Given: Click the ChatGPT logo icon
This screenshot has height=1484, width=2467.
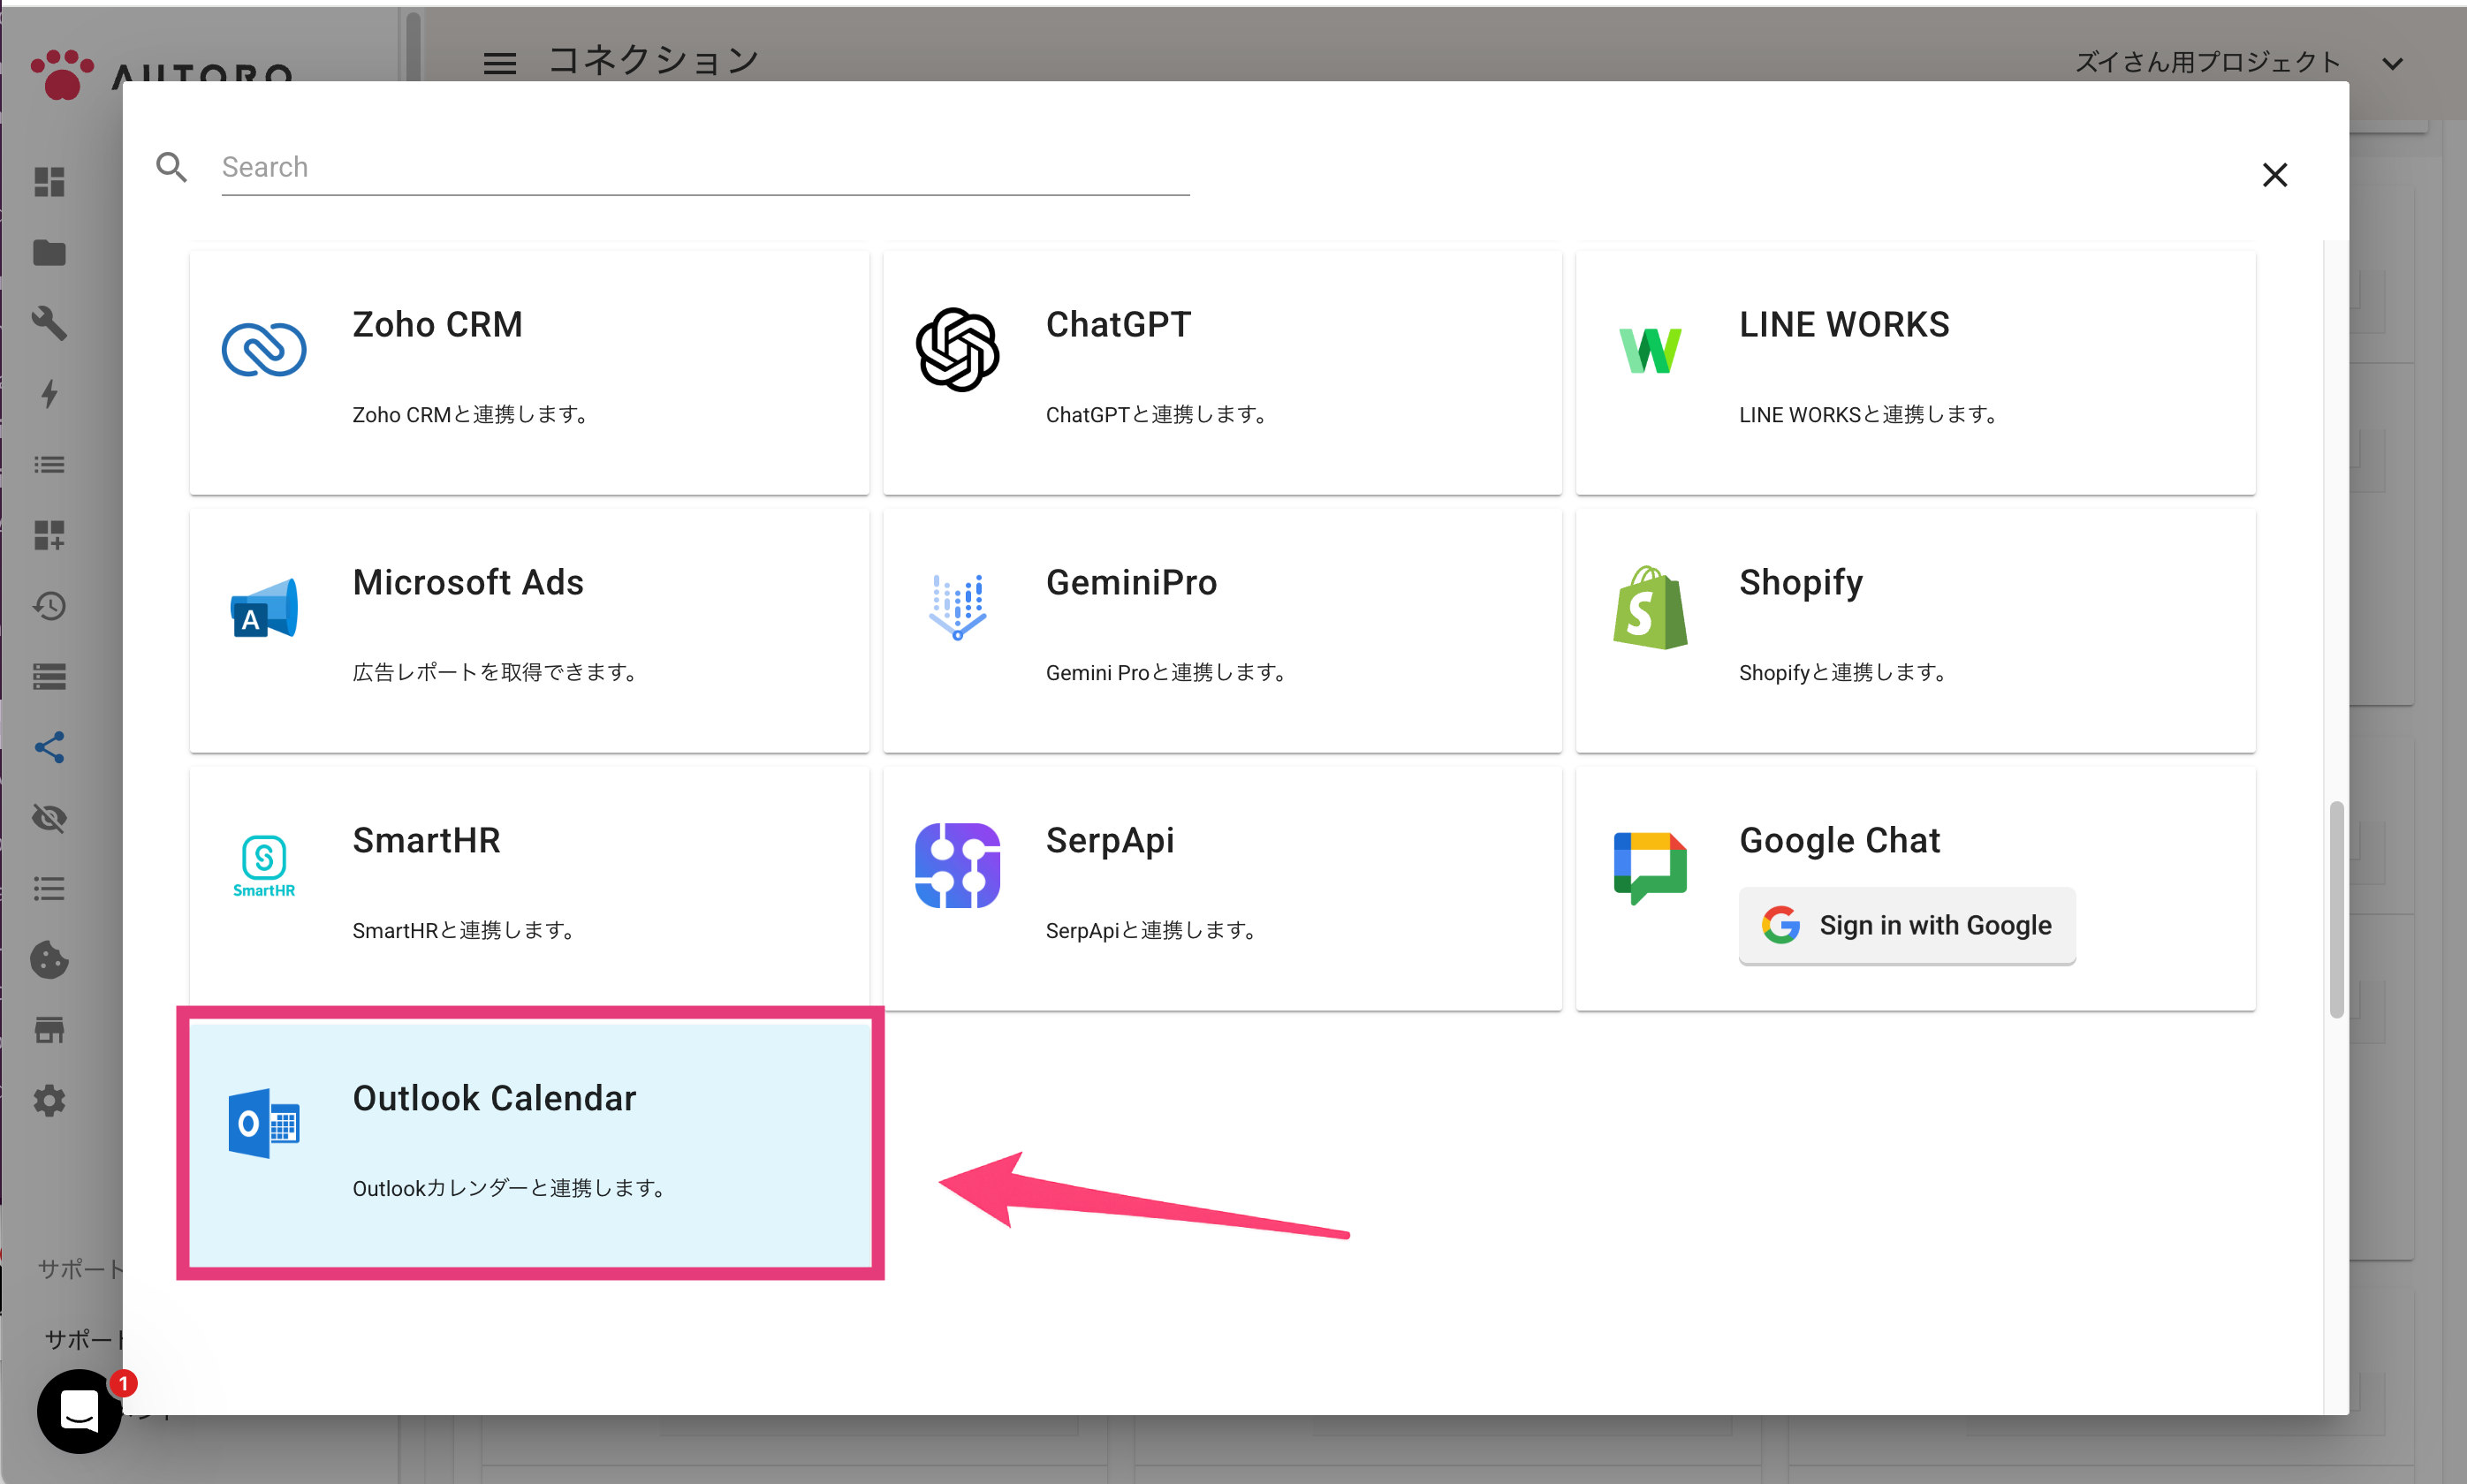Looking at the screenshot, I should (x=957, y=349).
